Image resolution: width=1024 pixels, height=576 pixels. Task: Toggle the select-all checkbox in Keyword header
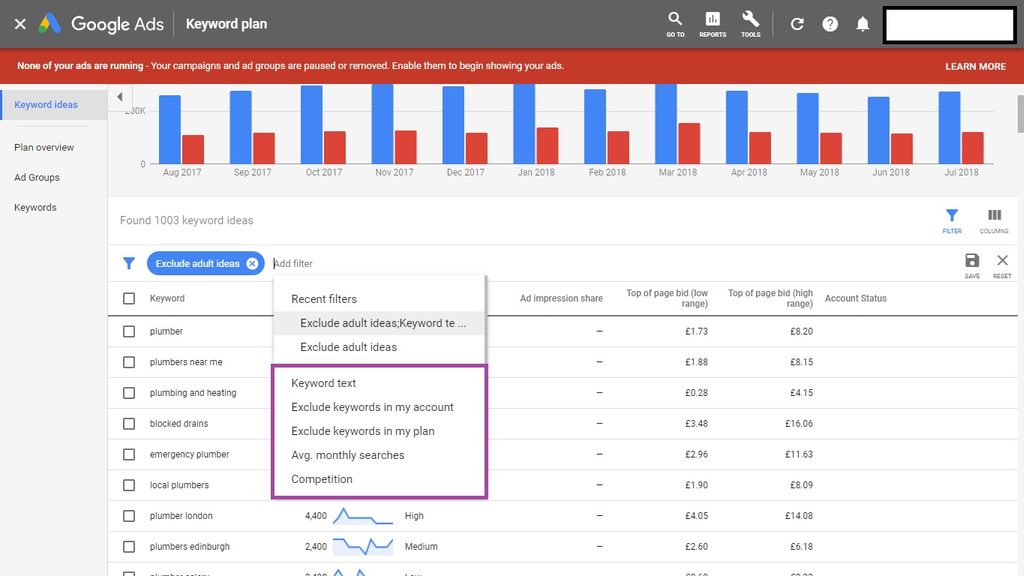point(129,299)
